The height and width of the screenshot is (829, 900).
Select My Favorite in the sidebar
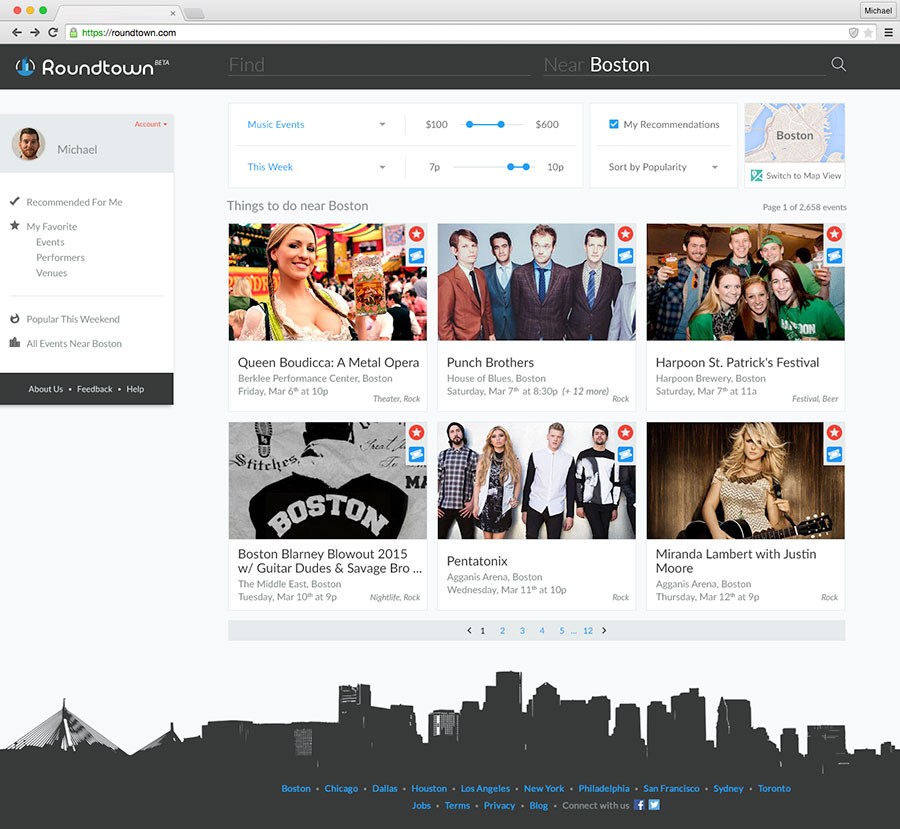52,227
